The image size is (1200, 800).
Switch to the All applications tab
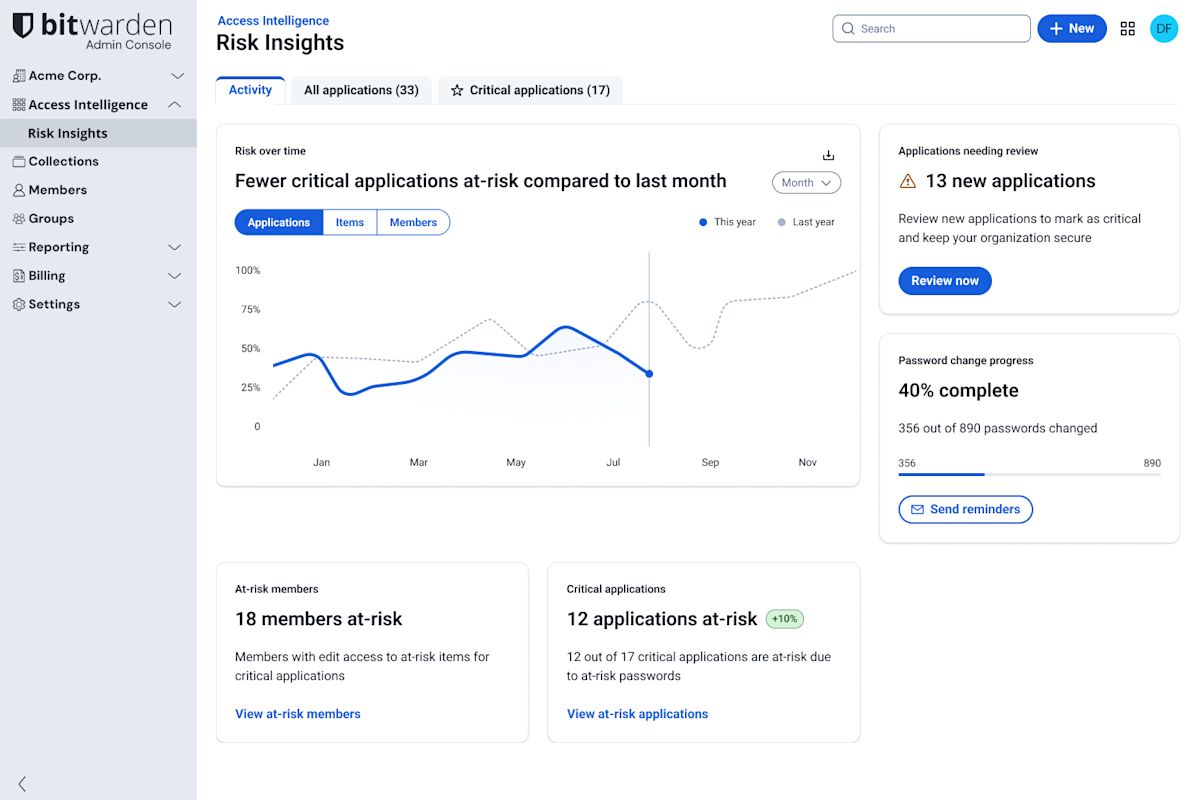(361, 90)
